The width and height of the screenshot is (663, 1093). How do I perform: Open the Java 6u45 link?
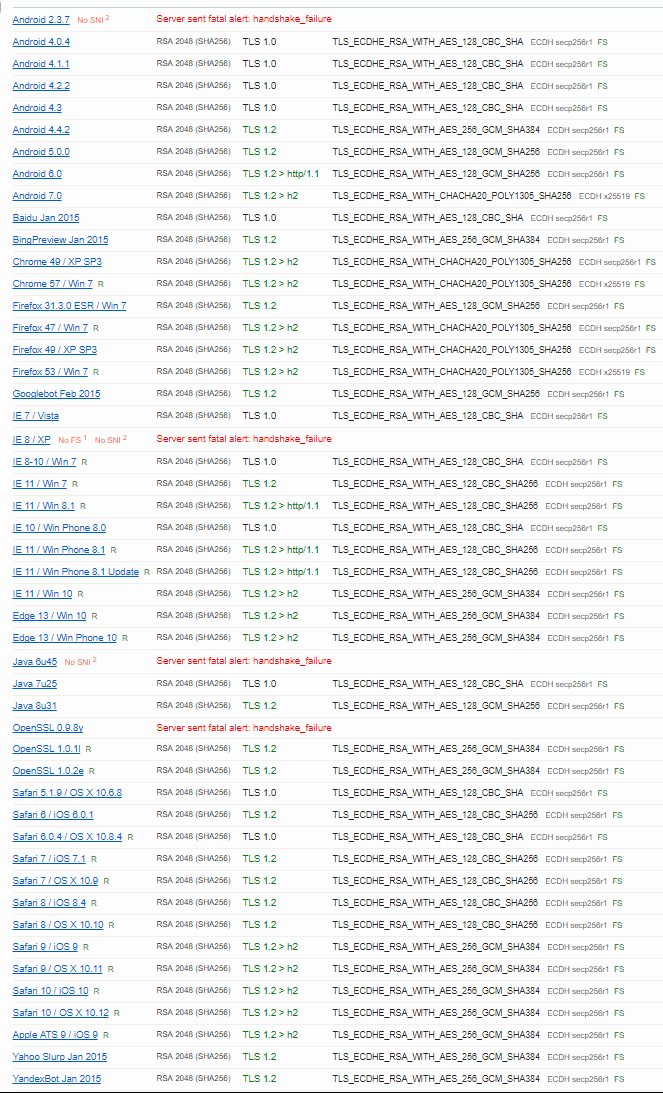point(35,661)
